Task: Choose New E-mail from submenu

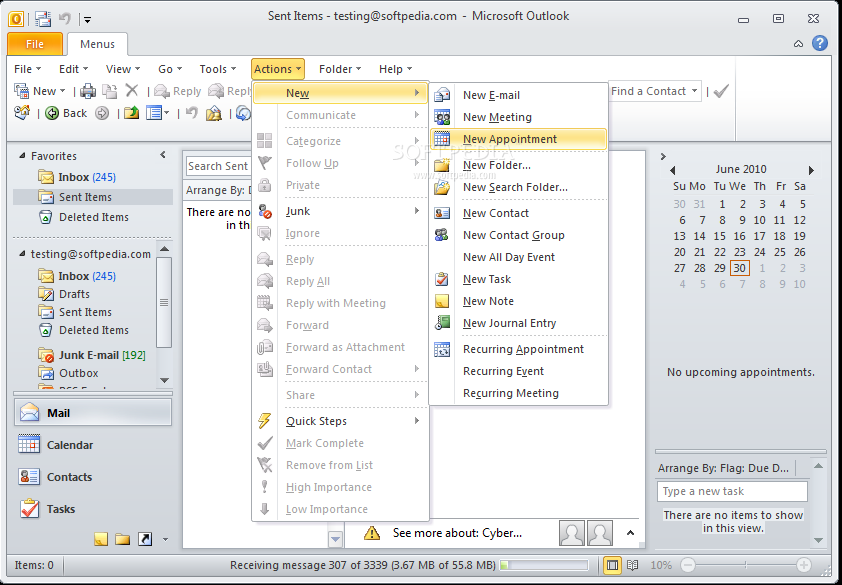Action: (x=519, y=95)
